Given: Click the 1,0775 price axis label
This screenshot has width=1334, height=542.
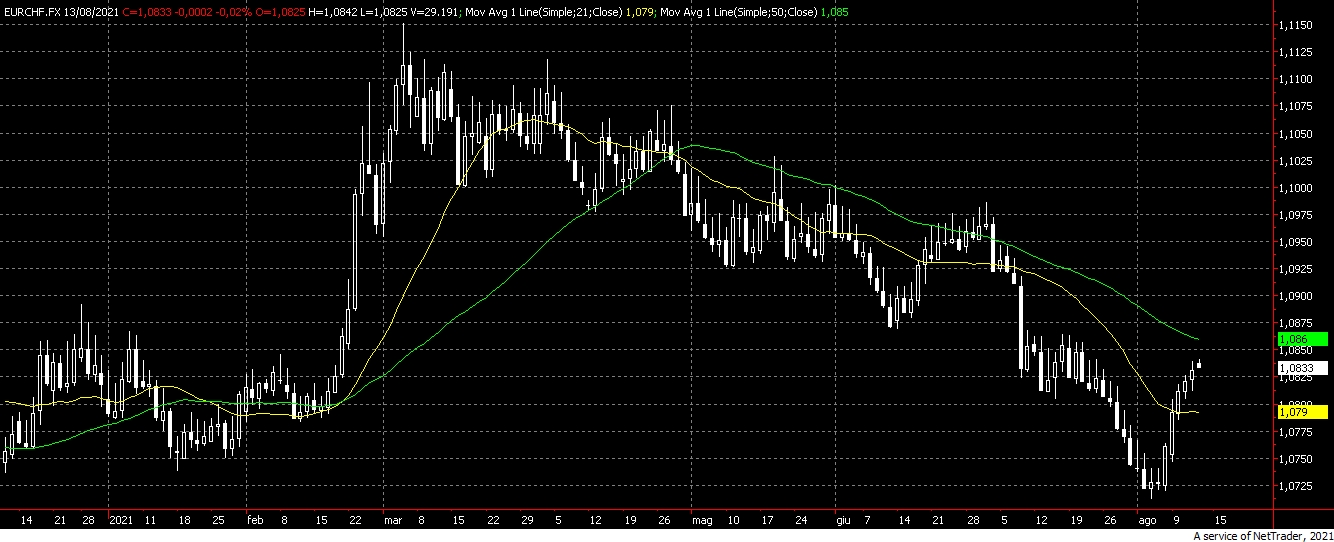Looking at the screenshot, I should (1297, 432).
